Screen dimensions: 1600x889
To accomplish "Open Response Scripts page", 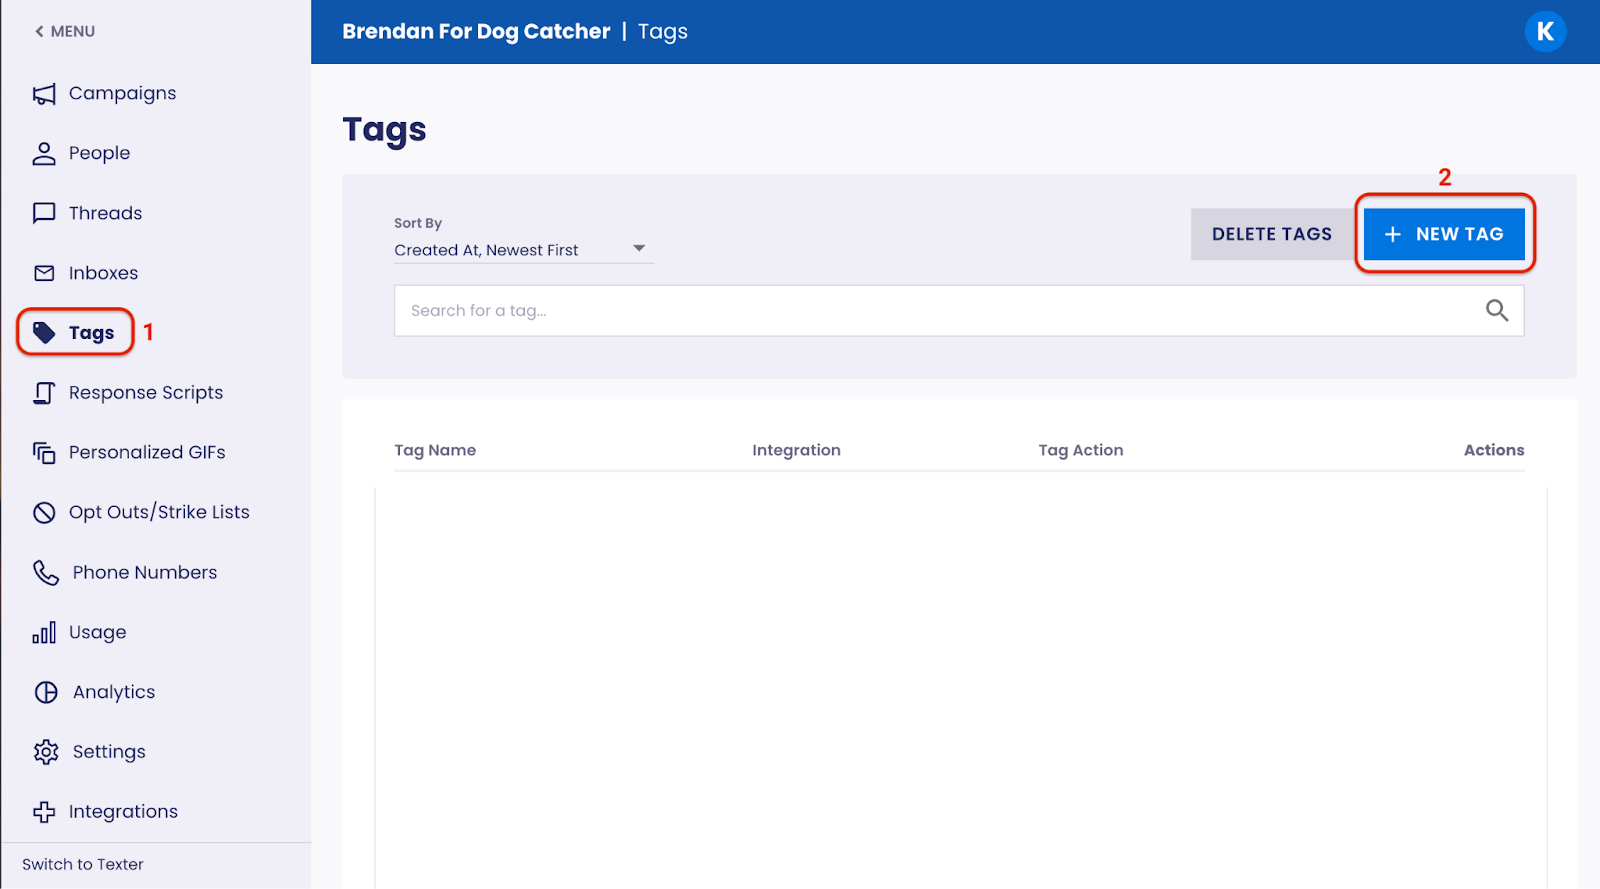I will pos(146,393).
